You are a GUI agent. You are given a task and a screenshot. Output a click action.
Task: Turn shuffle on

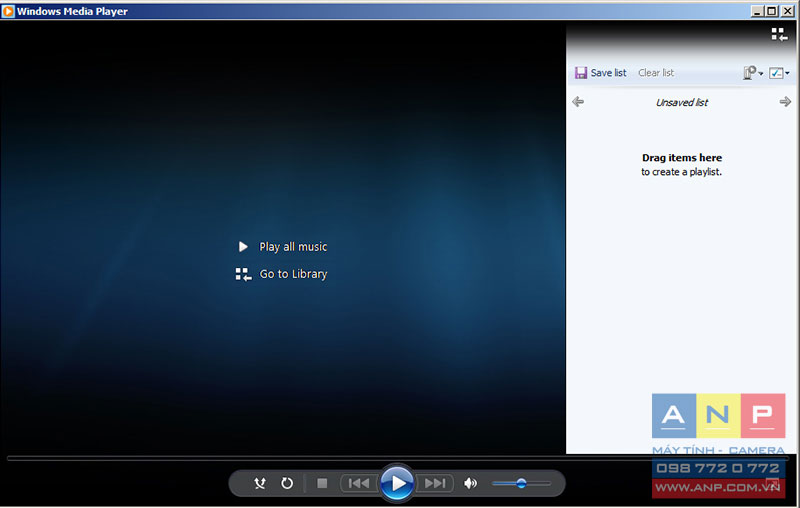[x=260, y=483]
